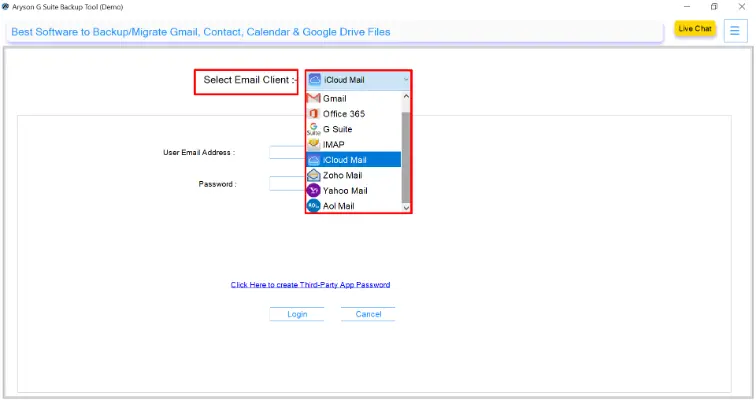
Task: Open the hamburger menu icon
Action: (x=735, y=31)
